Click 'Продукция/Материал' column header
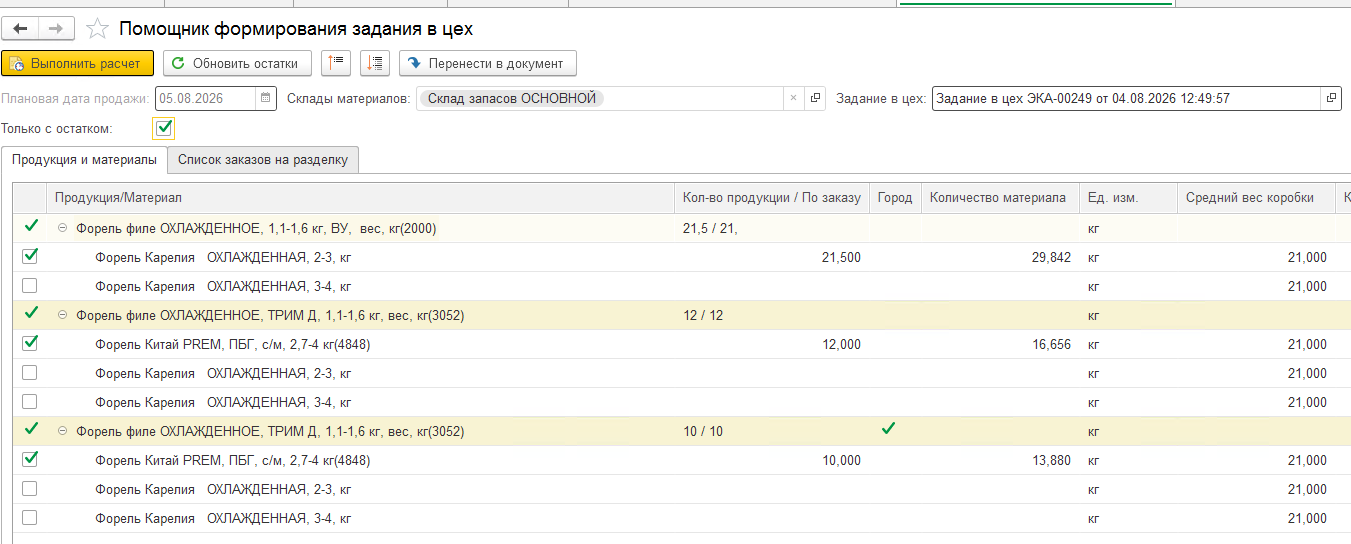Viewport: 1351px width, 544px height. point(361,198)
